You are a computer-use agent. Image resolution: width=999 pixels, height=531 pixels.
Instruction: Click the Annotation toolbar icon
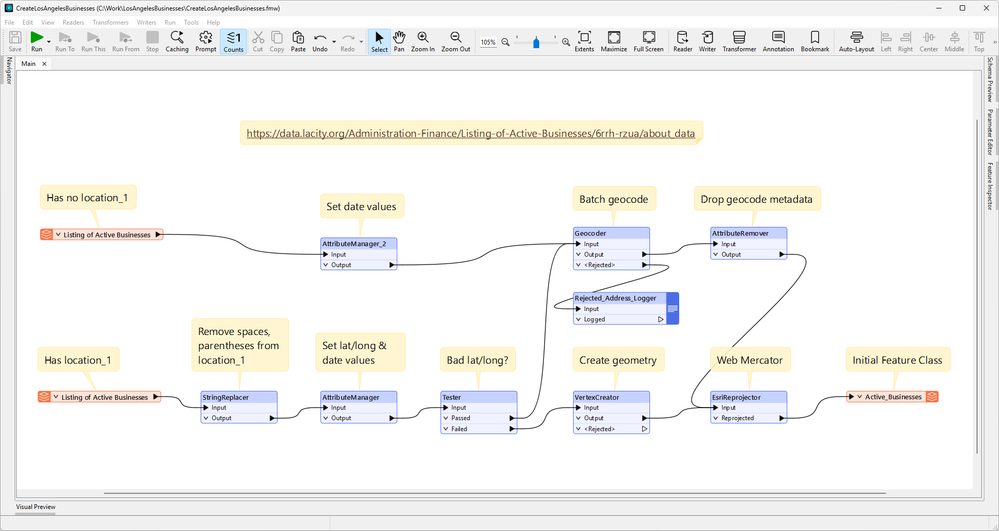778,40
